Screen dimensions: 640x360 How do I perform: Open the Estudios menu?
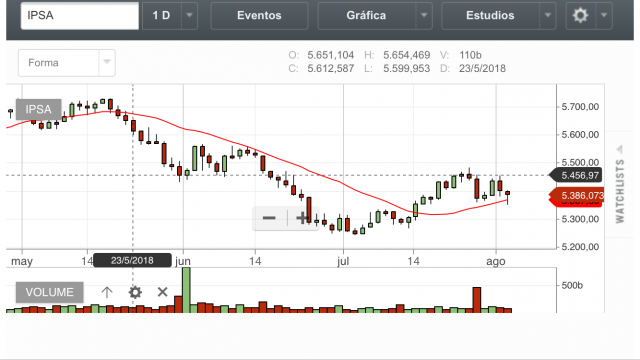point(490,16)
